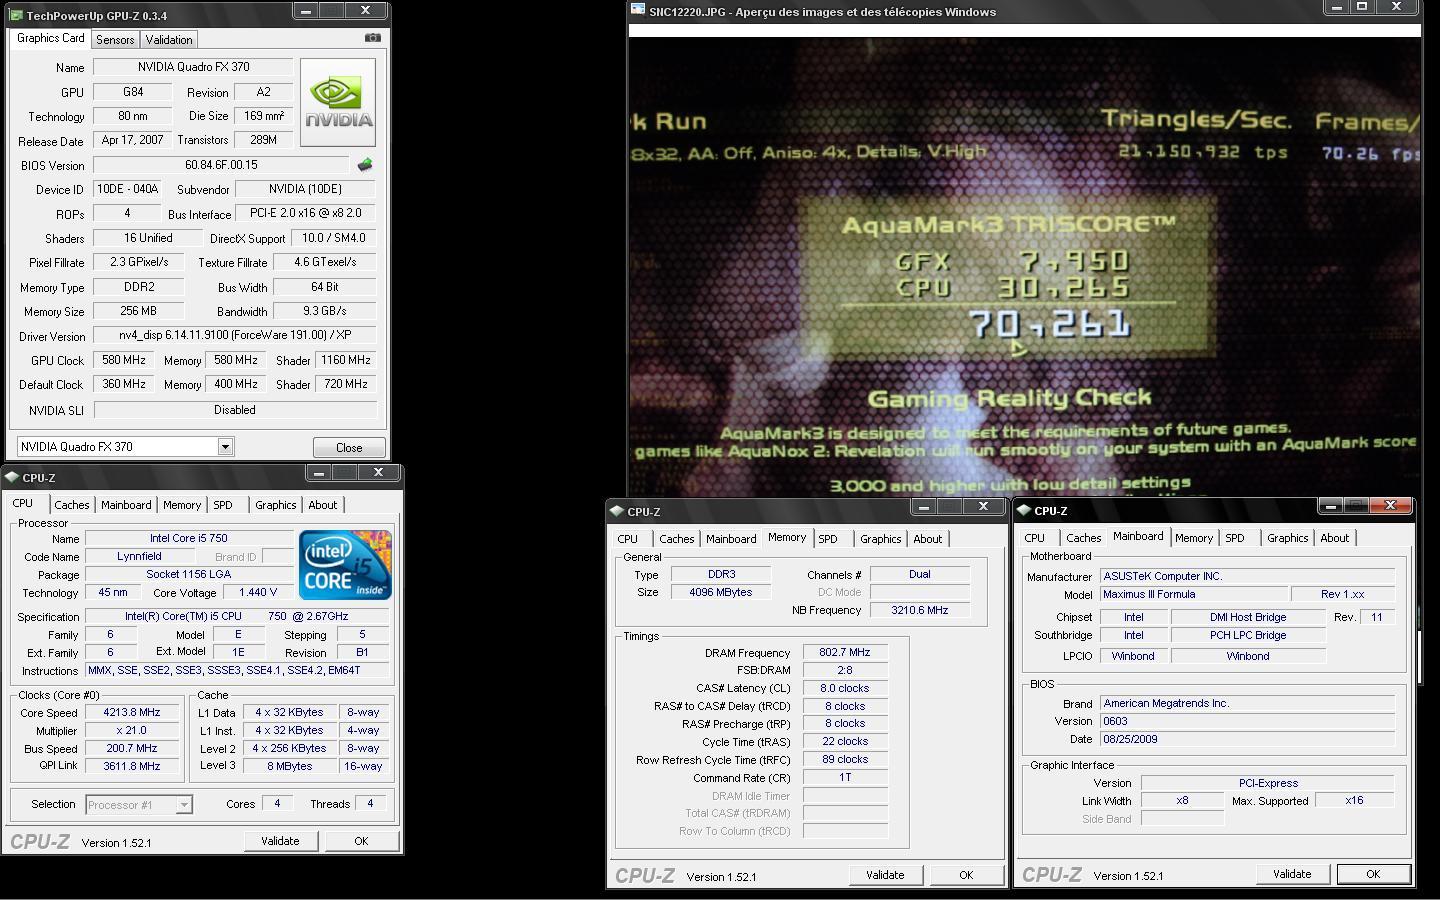Click the NB Frequency value 3210.6 MHz
Image resolution: width=1440 pixels, height=900 pixels.
point(919,610)
